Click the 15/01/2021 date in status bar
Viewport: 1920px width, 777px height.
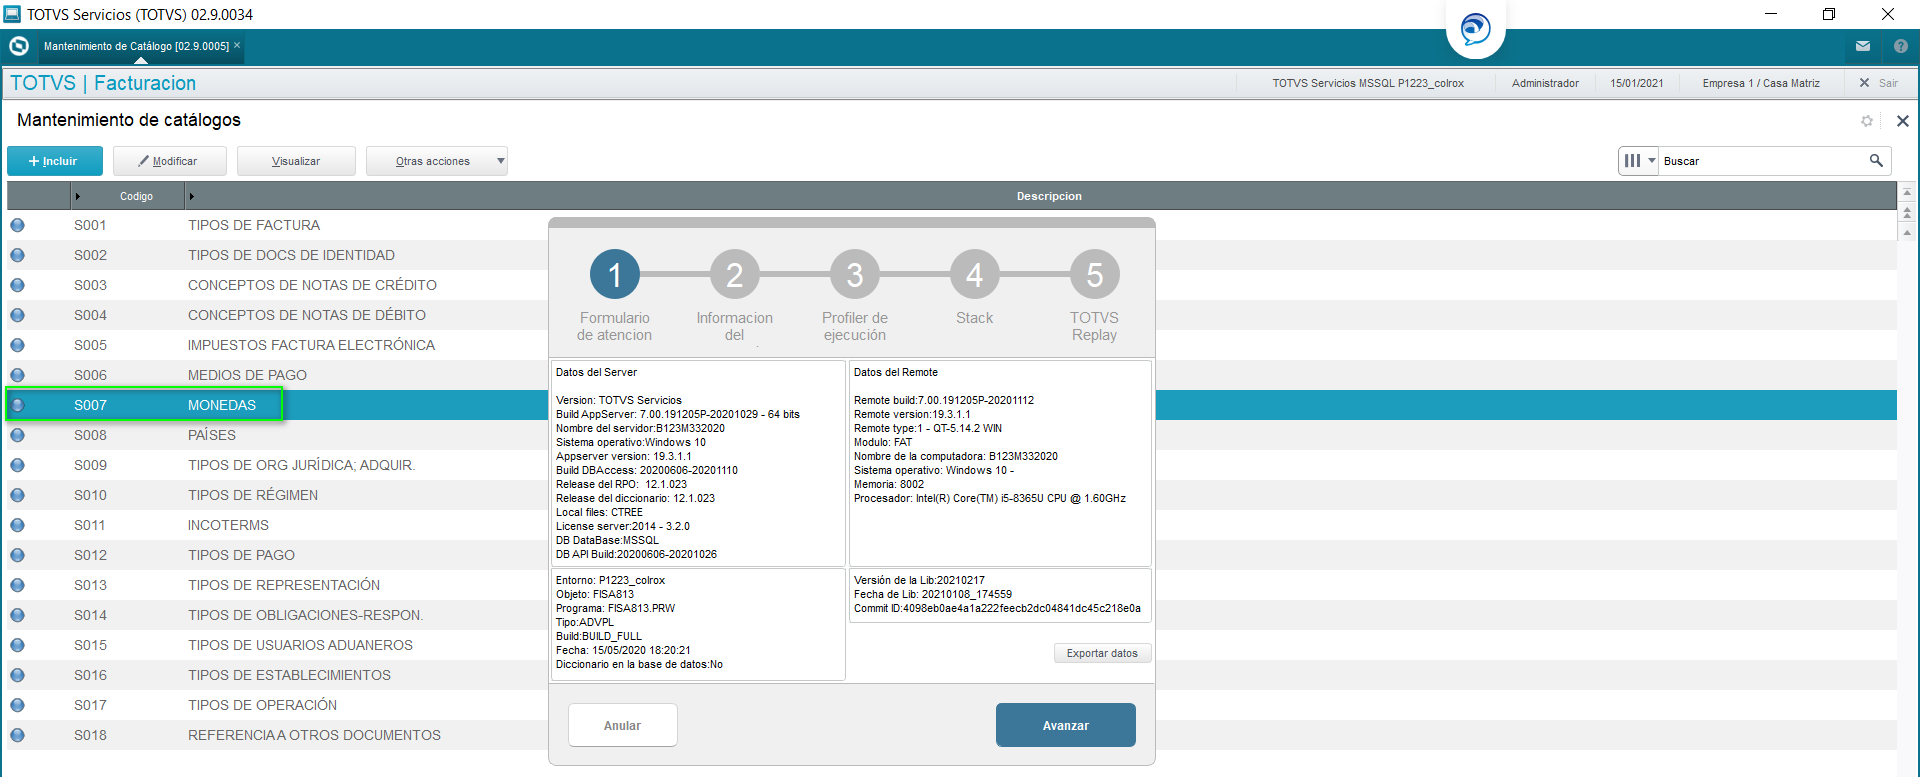(x=1637, y=83)
